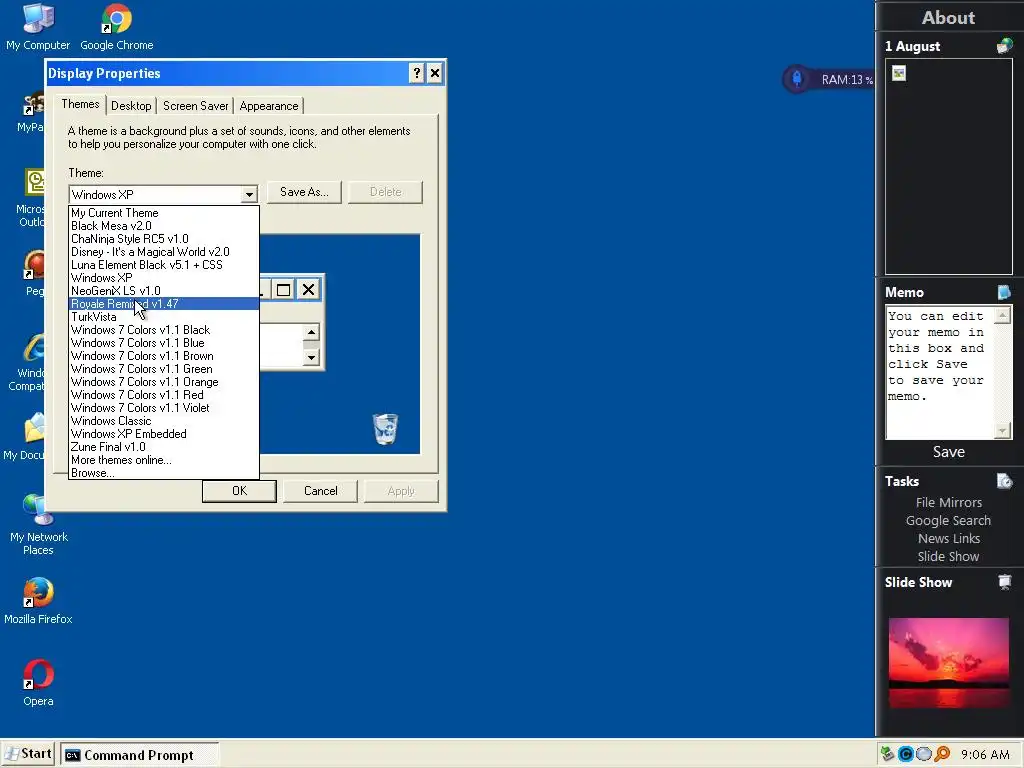Close the Display Properties dialog
The image size is (1024, 768).
pos(435,73)
